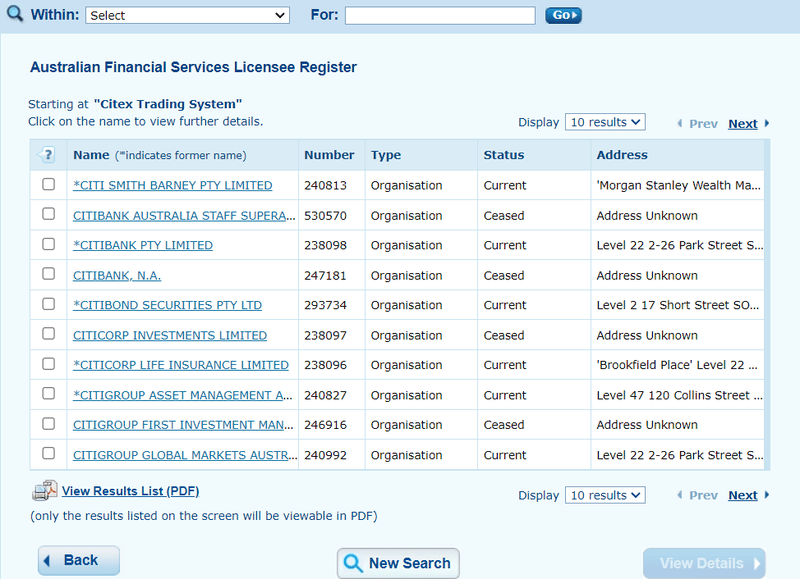The width and height of the screenshot is (800, 579).
Task: Click address 'Morgan Stanley Wealth Ma...
Action: [678, 185]
